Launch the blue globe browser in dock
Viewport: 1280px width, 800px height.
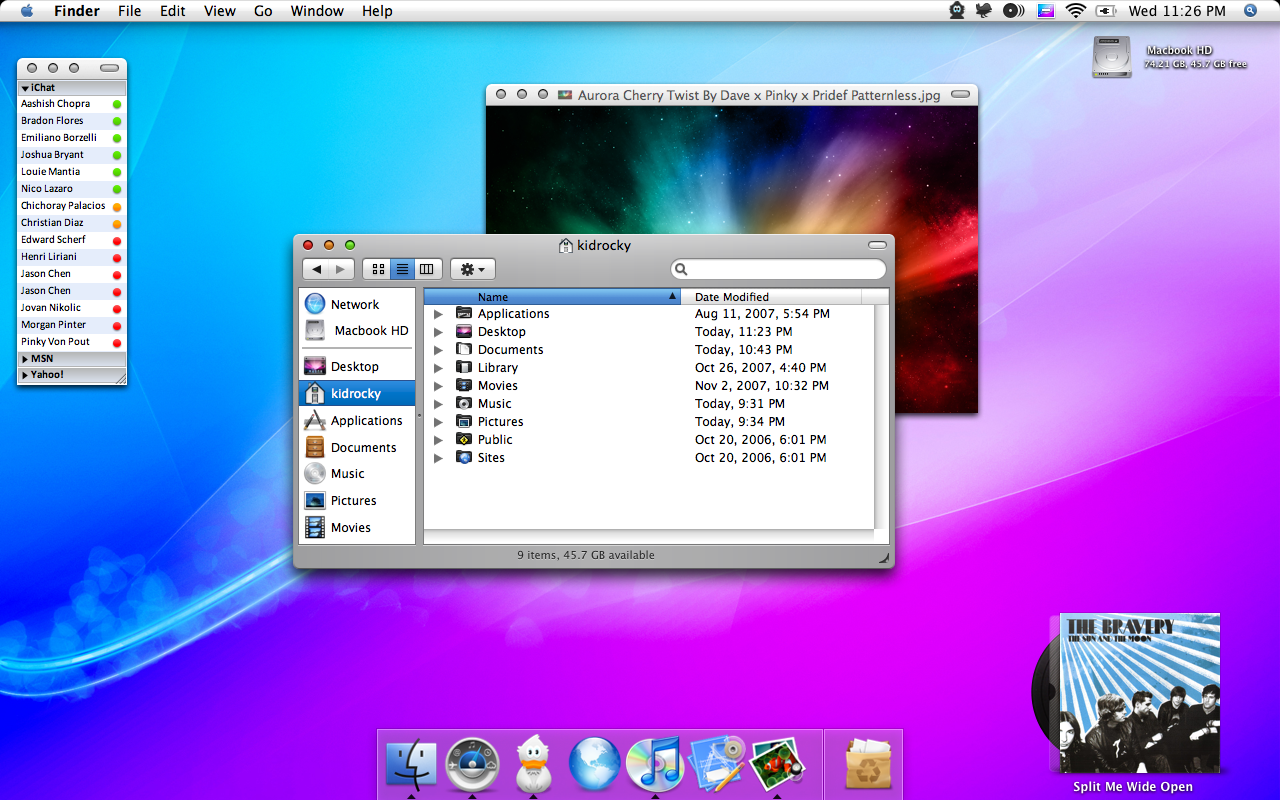pos(595,765)
